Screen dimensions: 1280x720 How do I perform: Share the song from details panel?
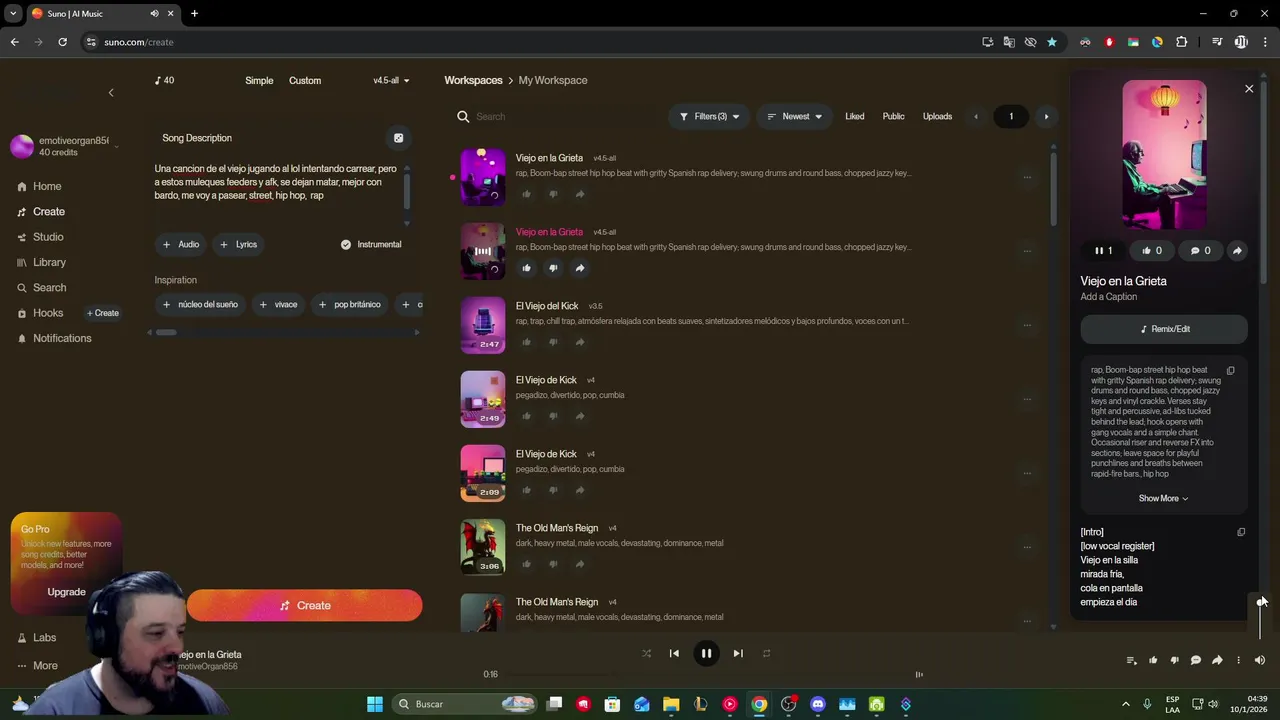click(x=1237, y=251)
